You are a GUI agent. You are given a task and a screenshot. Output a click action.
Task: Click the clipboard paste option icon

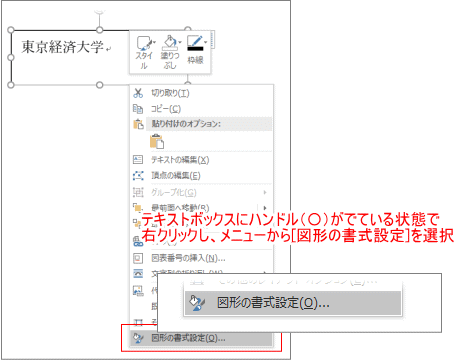tap(157, 141)
